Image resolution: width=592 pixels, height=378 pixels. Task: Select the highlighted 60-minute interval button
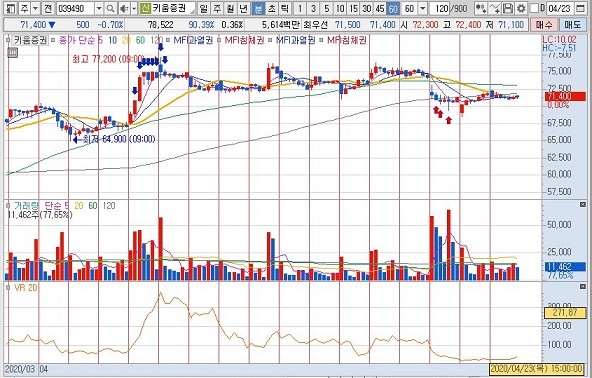click(393, 8)
